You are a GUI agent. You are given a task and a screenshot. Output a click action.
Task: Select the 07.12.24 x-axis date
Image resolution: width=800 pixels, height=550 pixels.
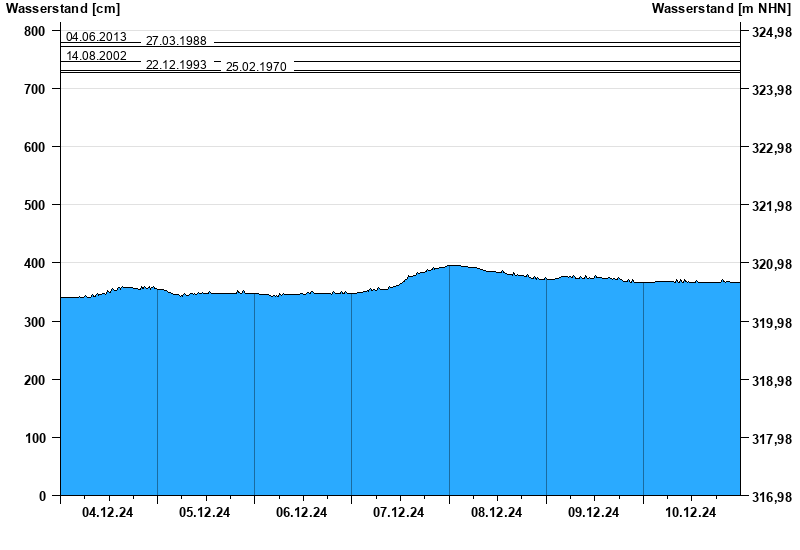coord(400,513)
